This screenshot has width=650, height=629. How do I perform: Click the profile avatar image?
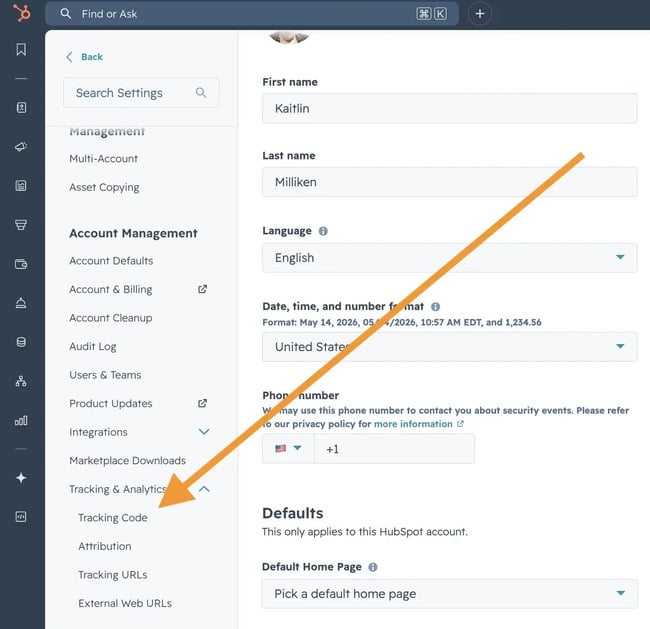(x=289, y=37)
